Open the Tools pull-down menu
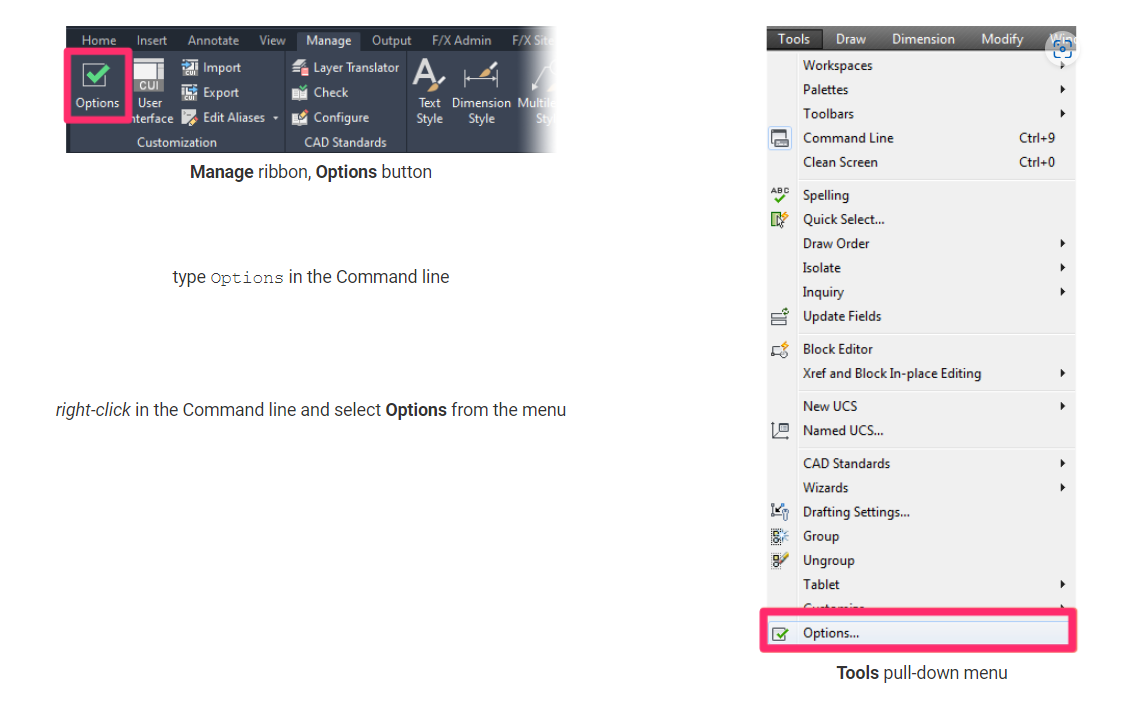The height and width of the screenshot is (717, 1147). (794, 39)
